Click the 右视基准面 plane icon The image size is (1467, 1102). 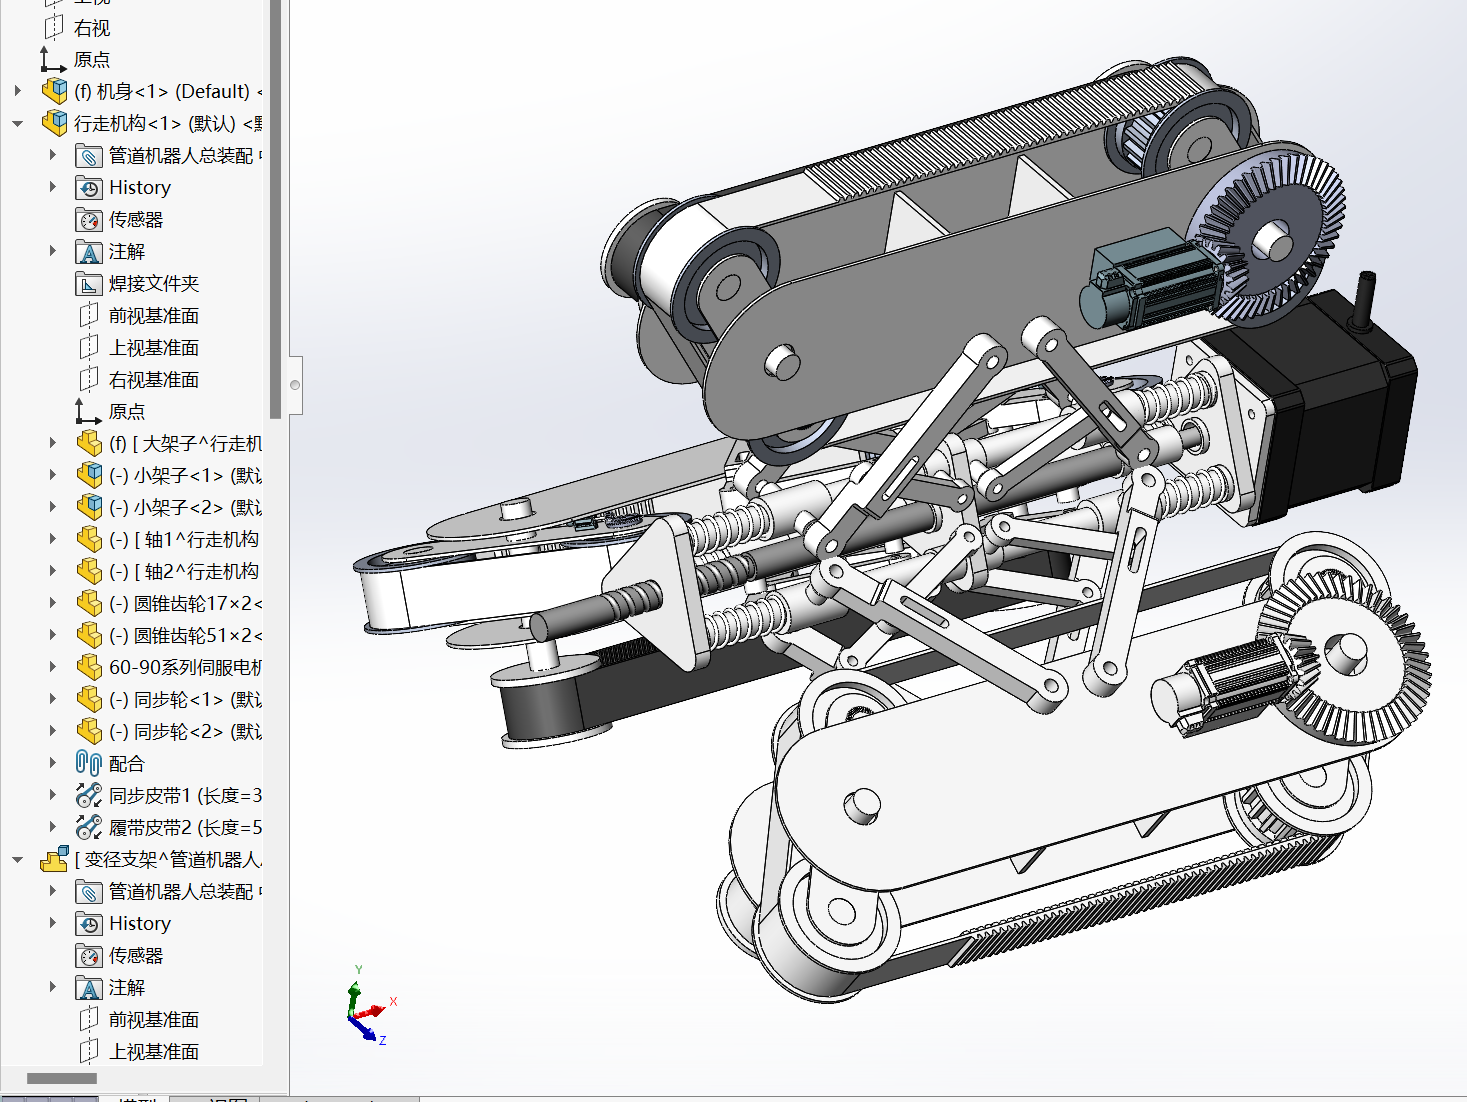[89, 380]
